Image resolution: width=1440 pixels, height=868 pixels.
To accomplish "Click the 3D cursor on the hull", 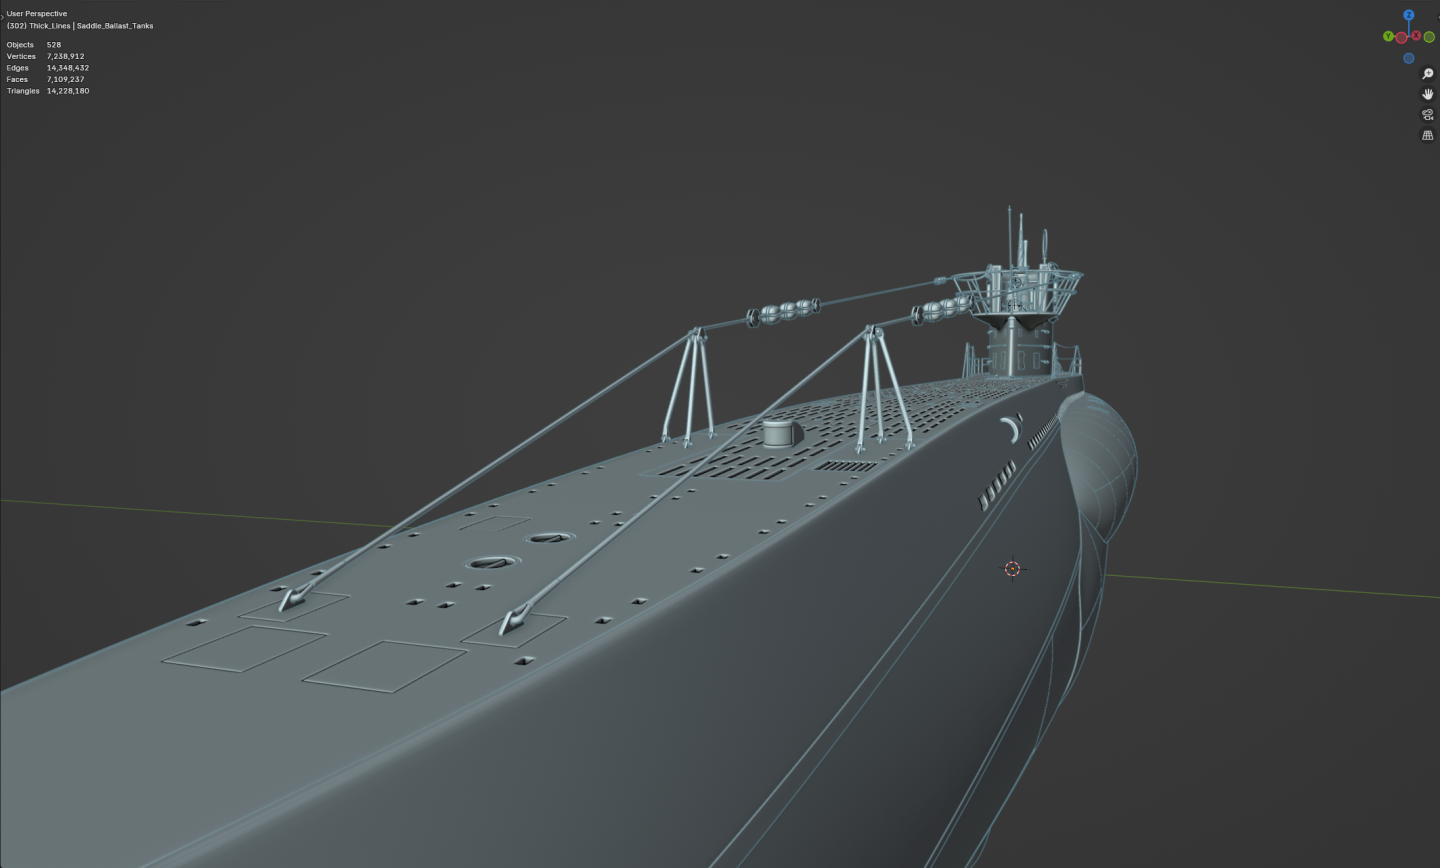I will 1012,568.
